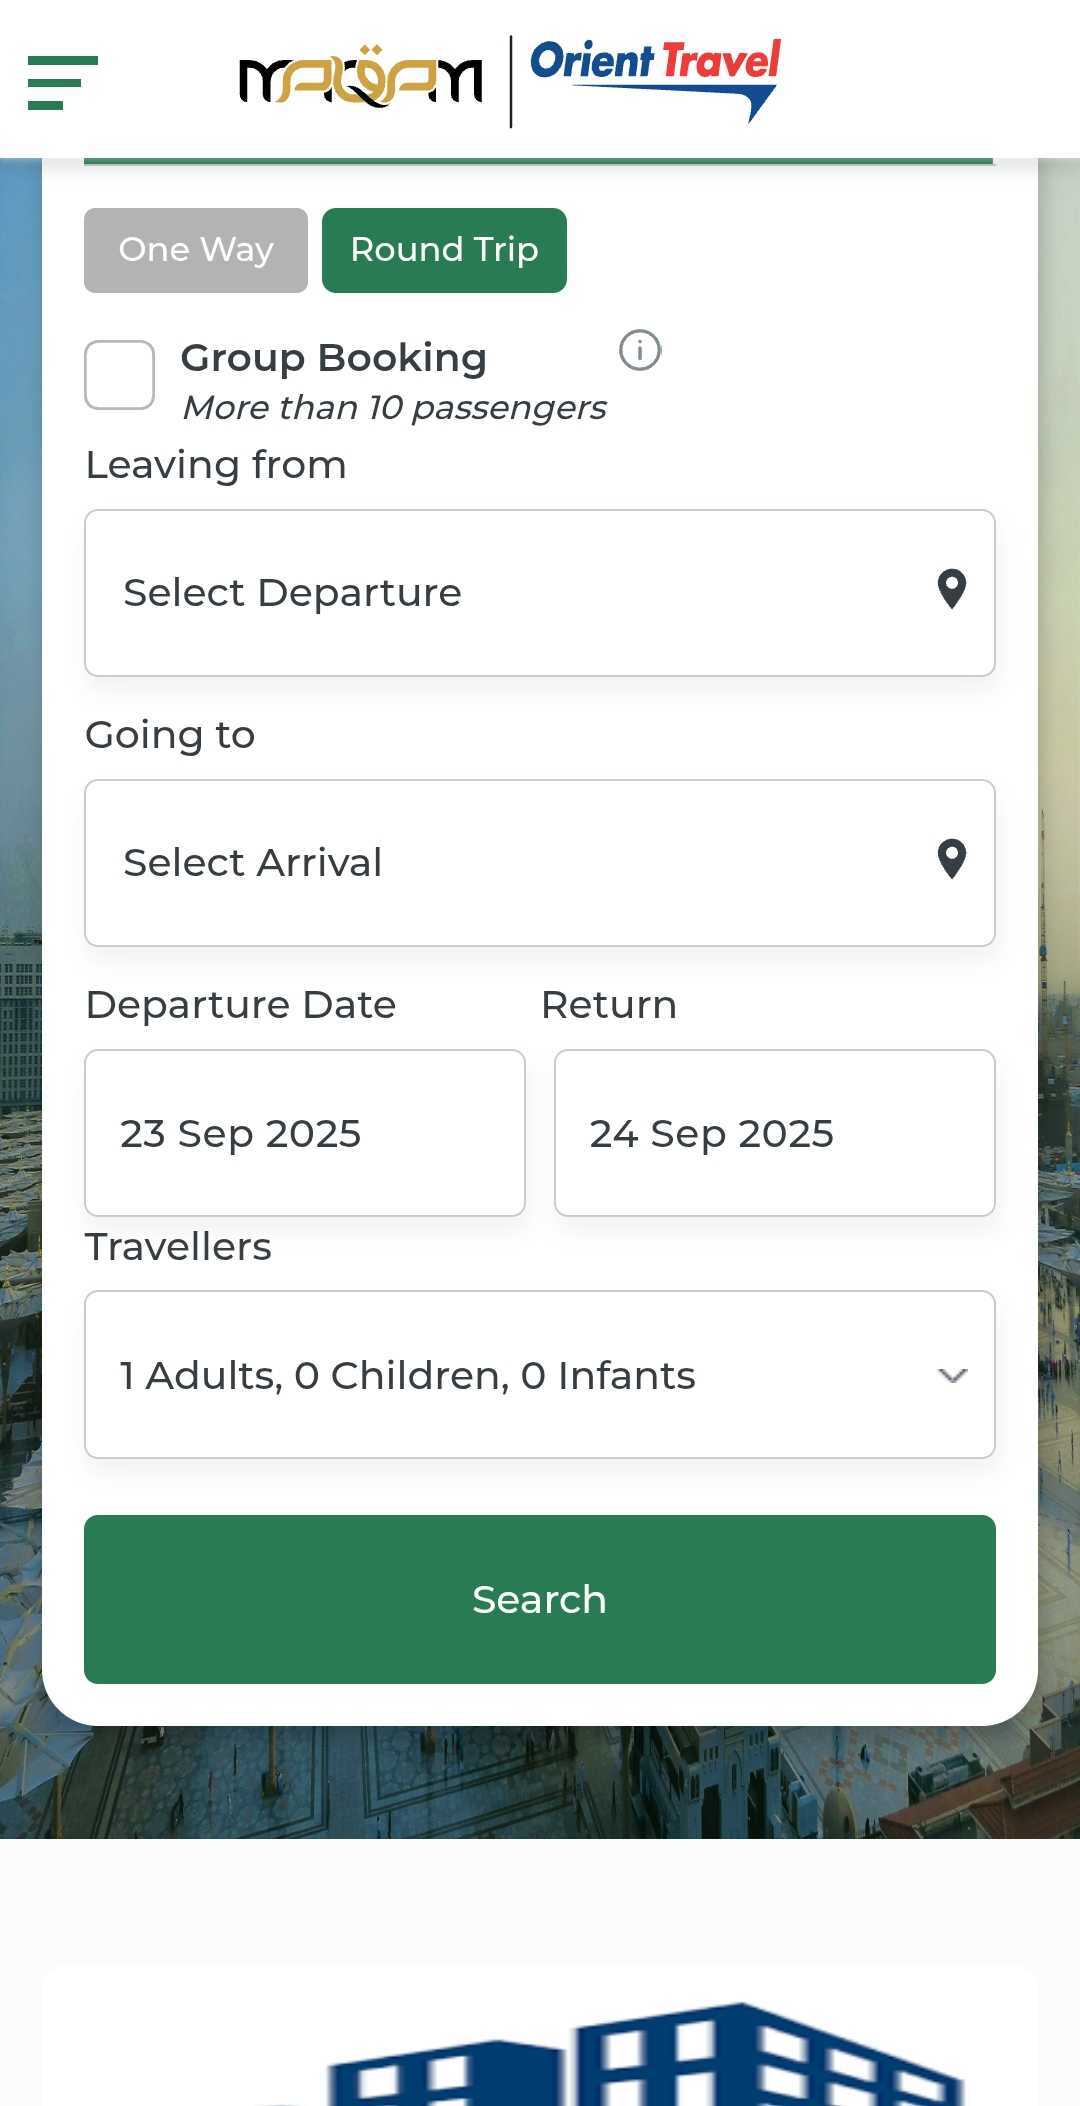Open the hamburger navigation menu
1080x2106 pixels.
click(62, 82)
